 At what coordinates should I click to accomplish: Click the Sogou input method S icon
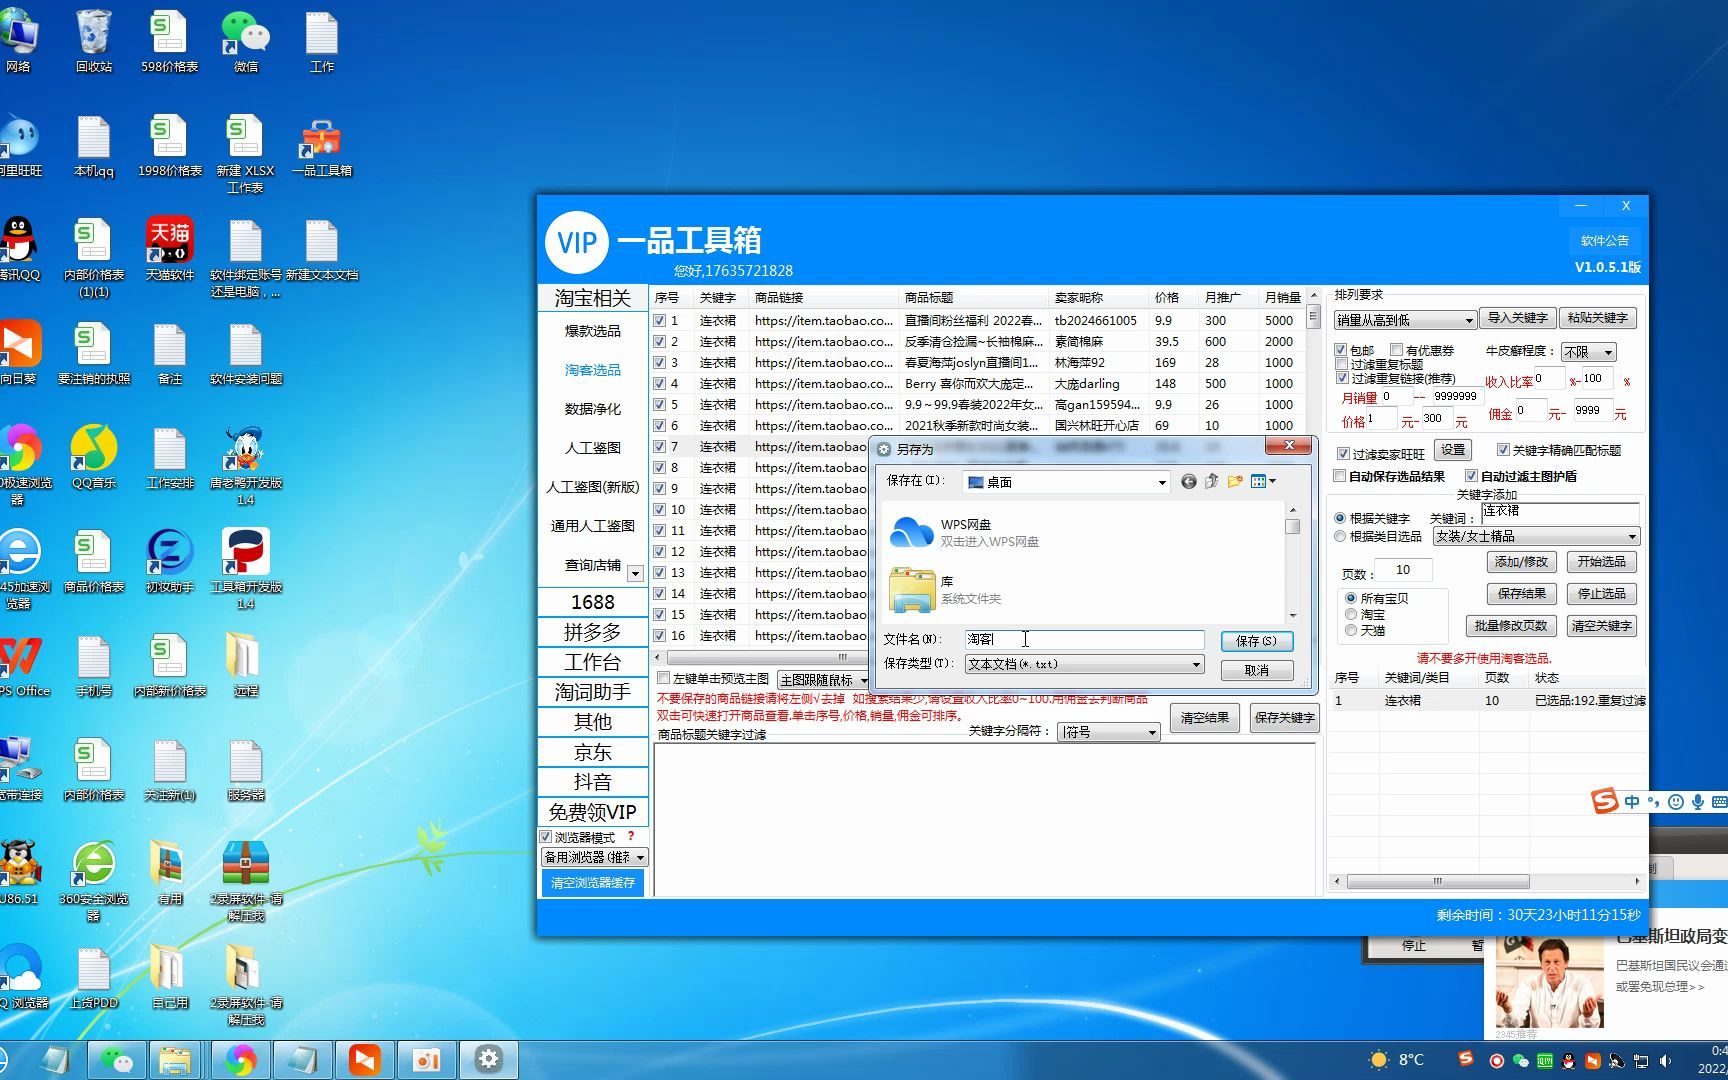click(1605, 801)
